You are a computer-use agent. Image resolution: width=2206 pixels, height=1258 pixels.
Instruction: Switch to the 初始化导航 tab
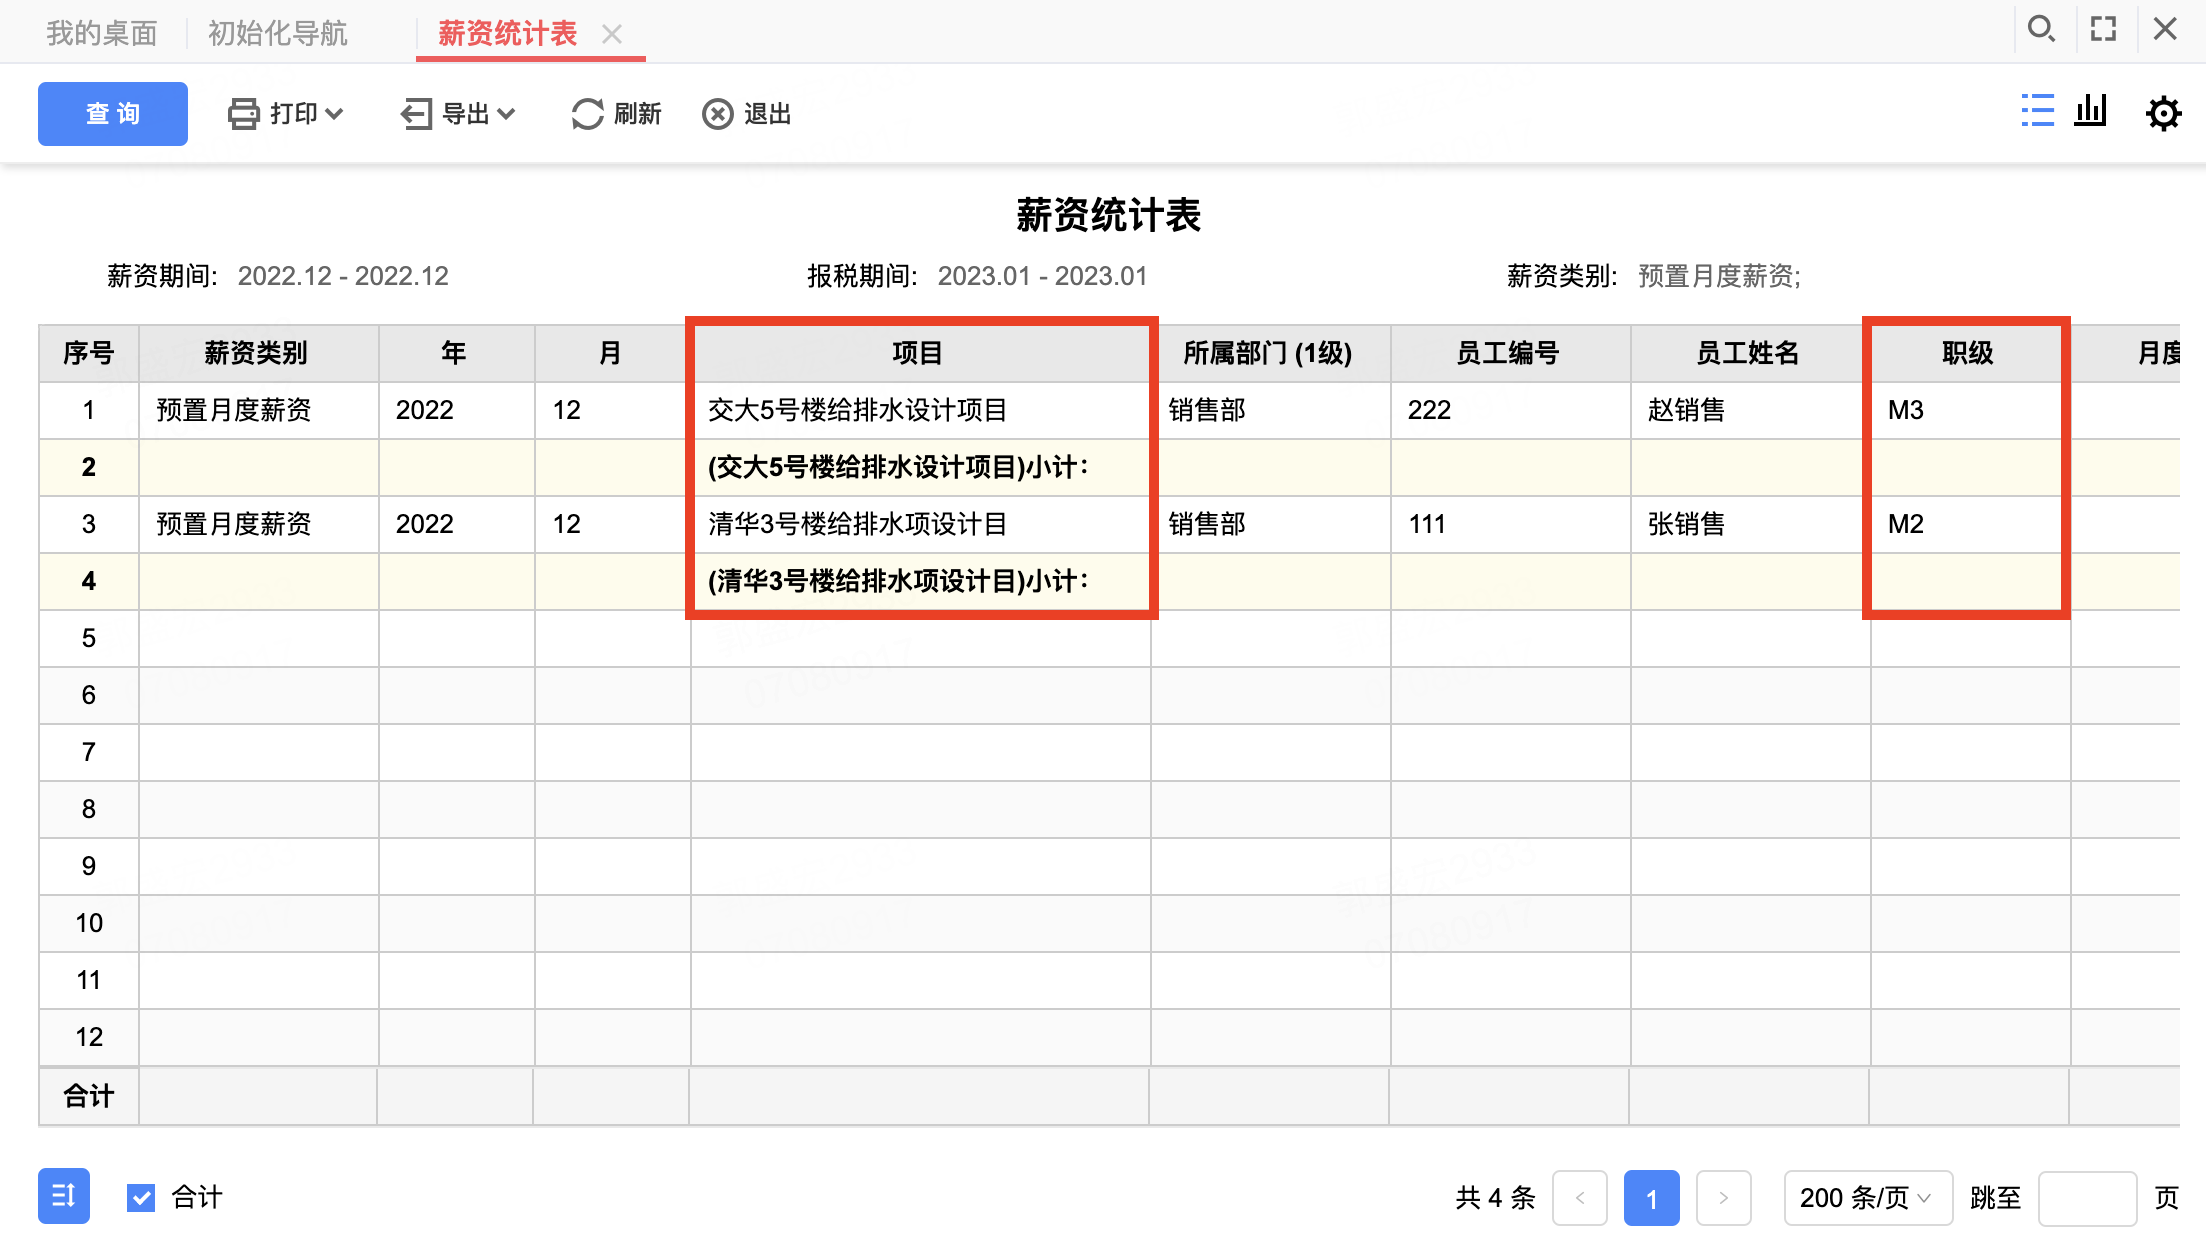(x=278, y=33)
